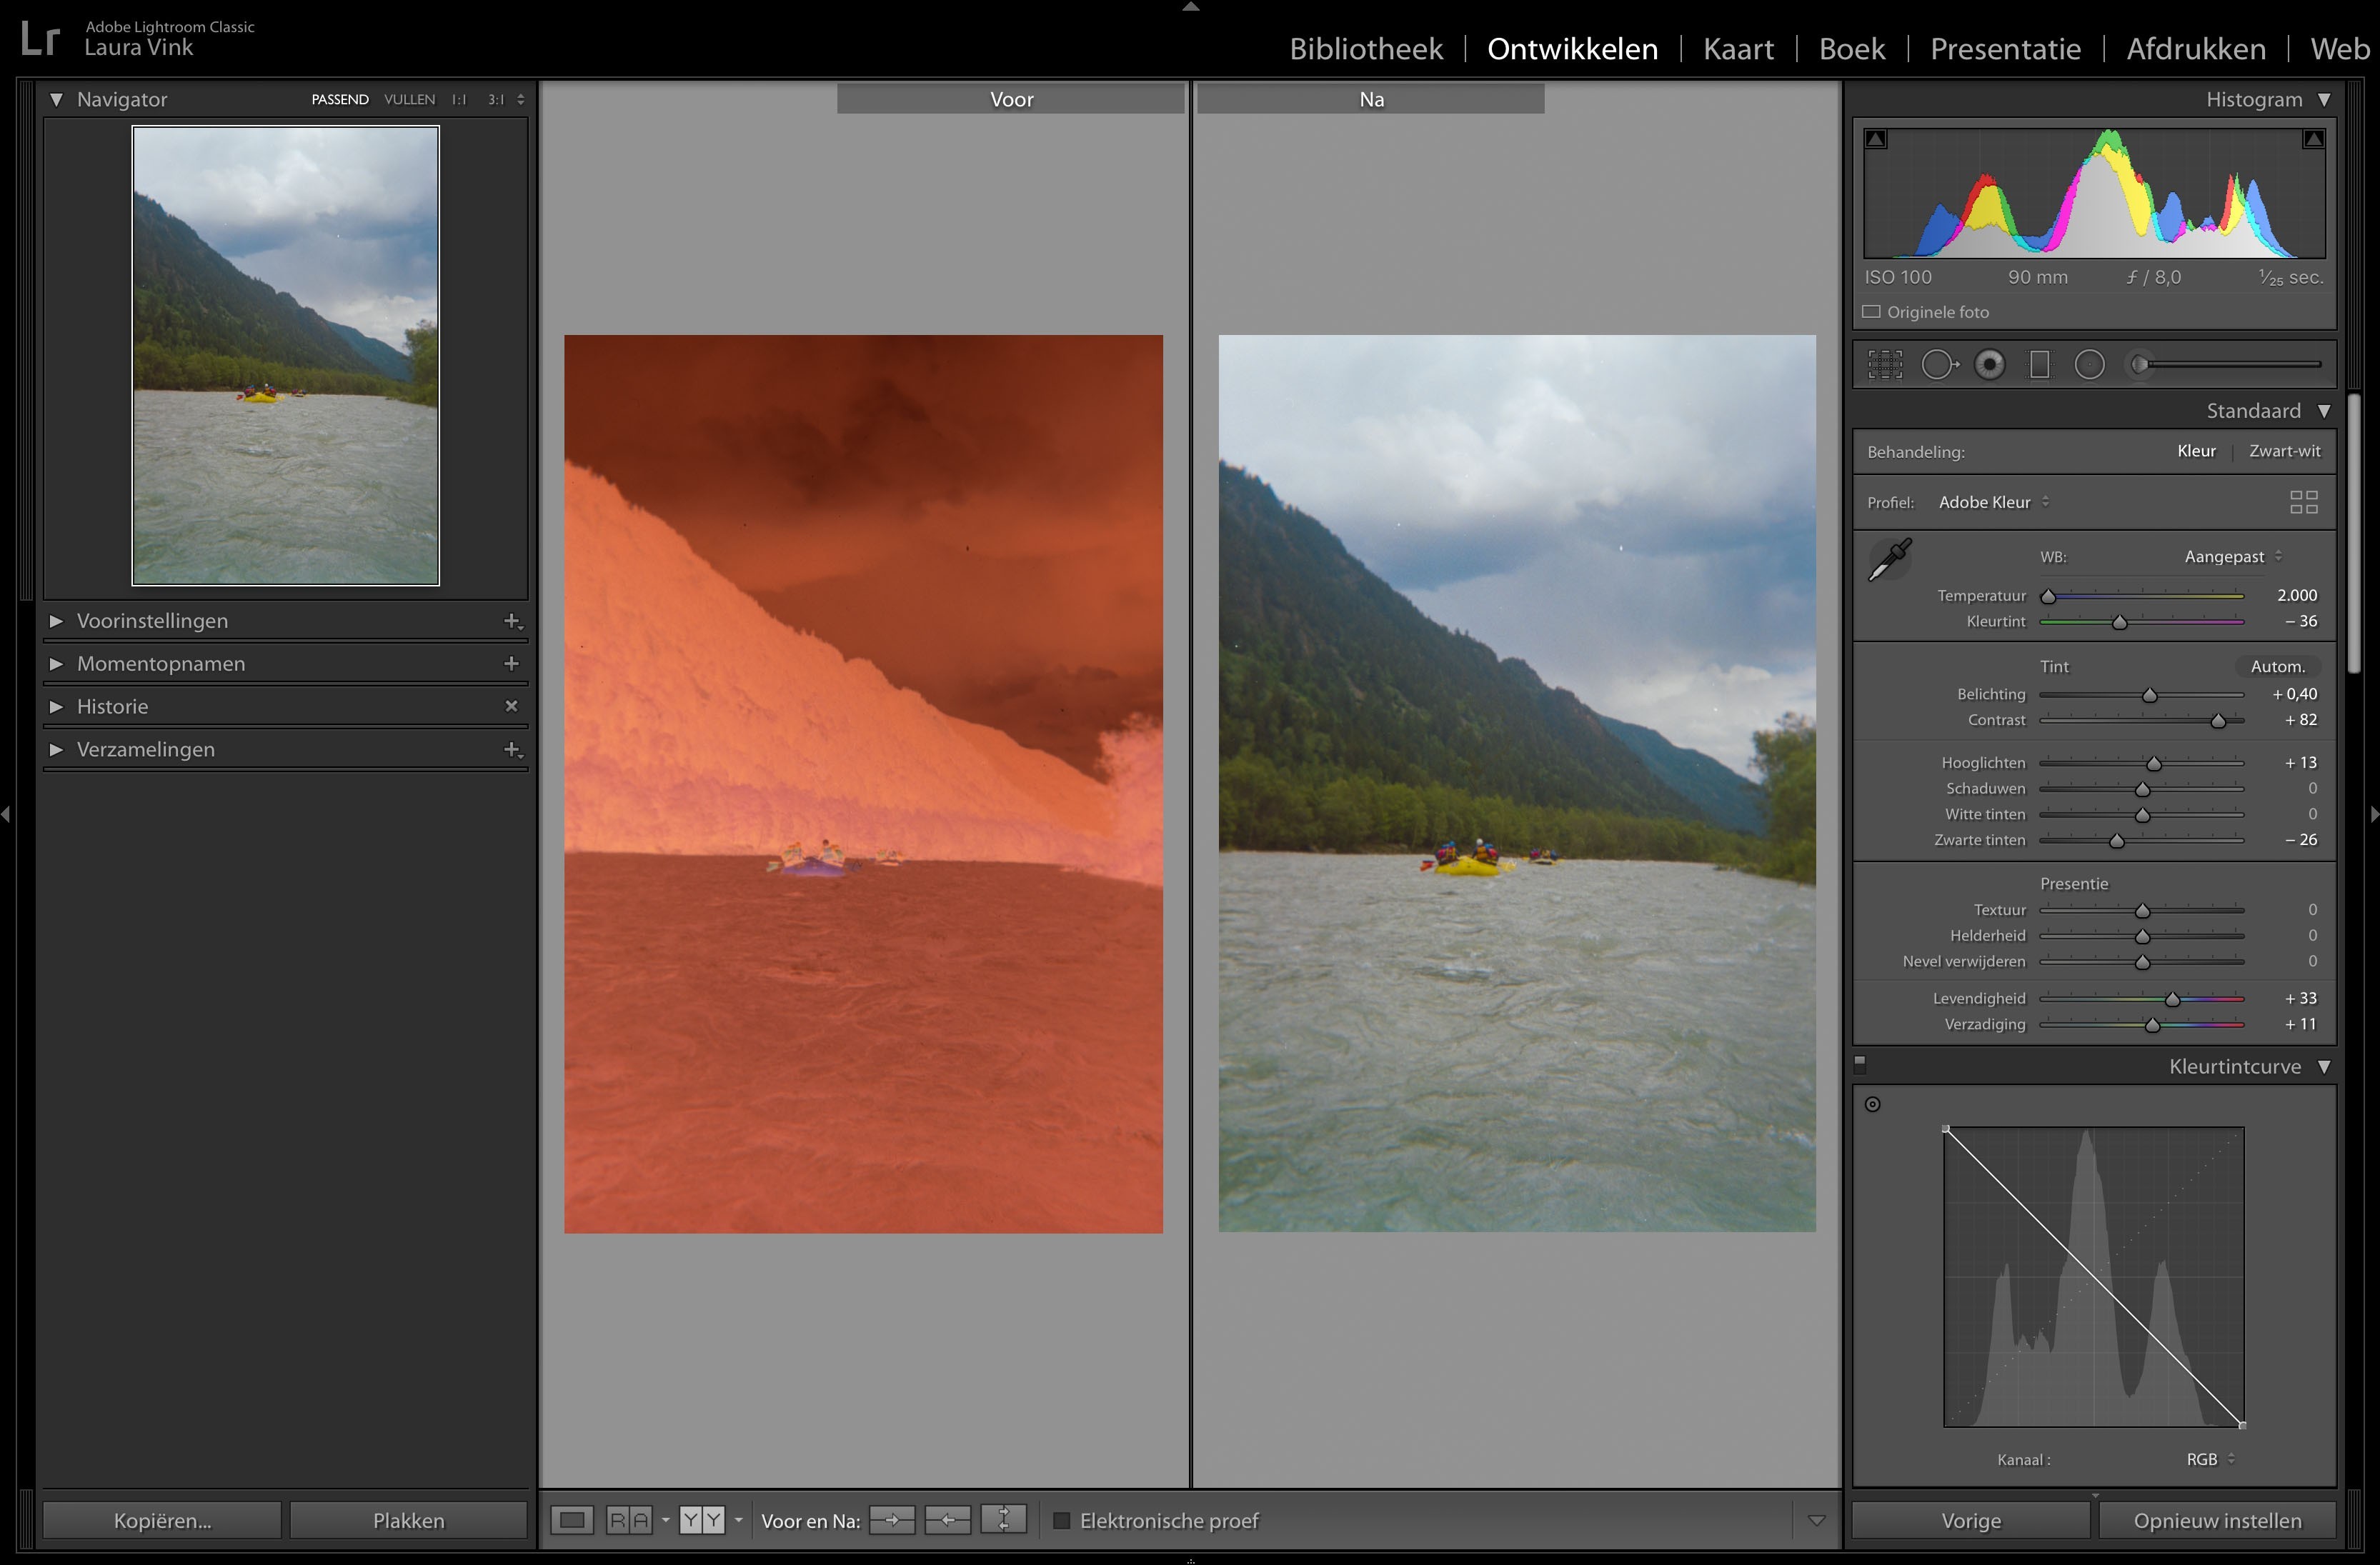This screenshot has height=1565, width=2380.
Task: Open the profile browser grid icon
Action: pyautogui.click(x=2304, y=501)
